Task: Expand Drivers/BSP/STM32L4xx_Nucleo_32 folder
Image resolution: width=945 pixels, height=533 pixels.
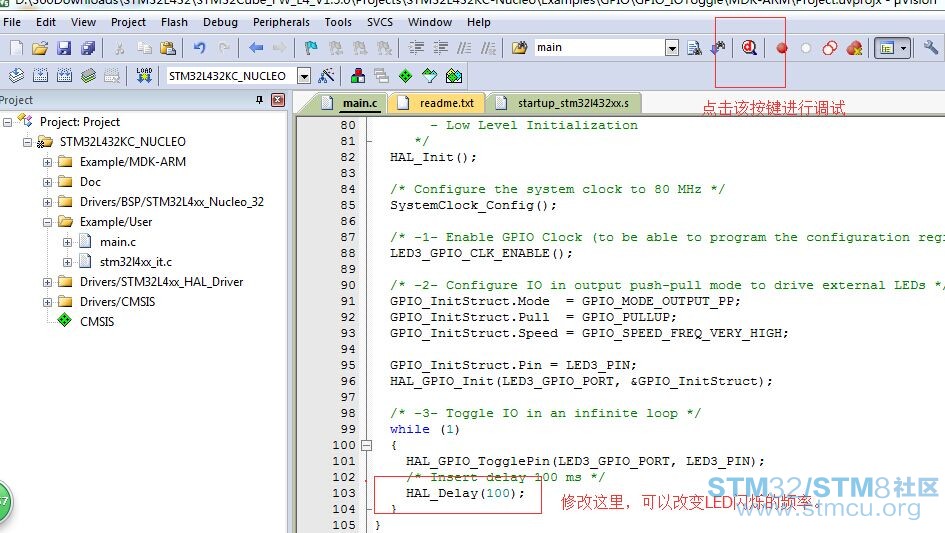Action: coord(48,202)
